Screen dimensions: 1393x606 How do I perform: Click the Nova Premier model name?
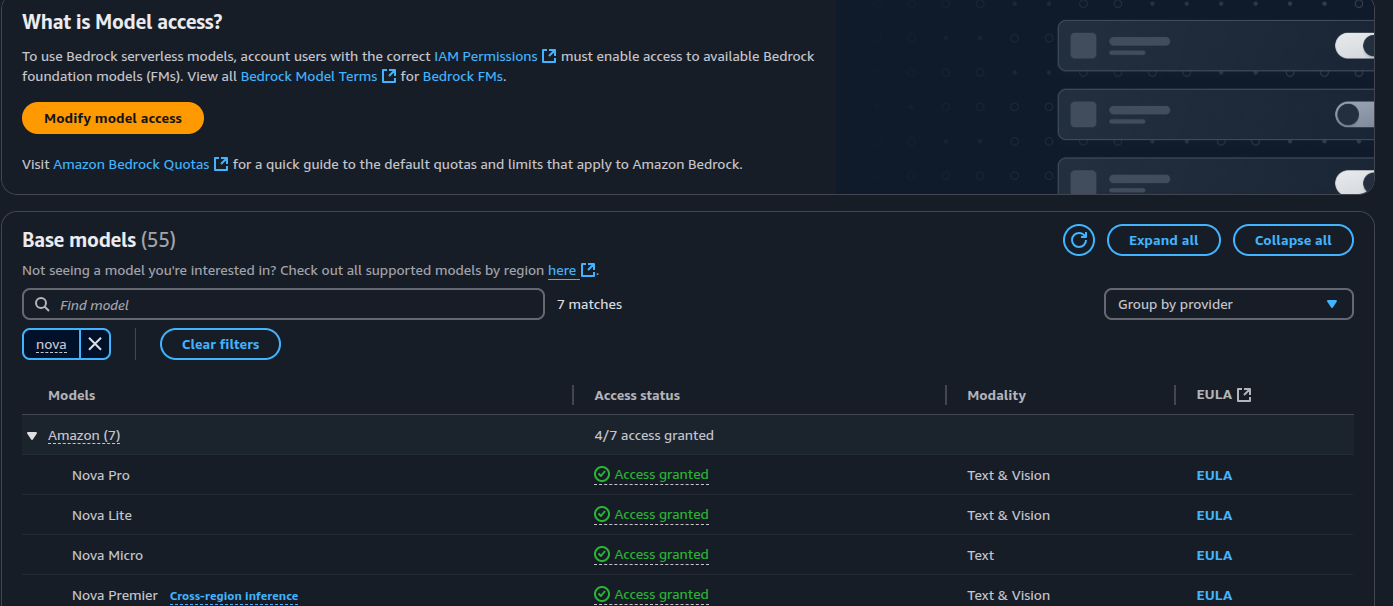tap(115, 595)
